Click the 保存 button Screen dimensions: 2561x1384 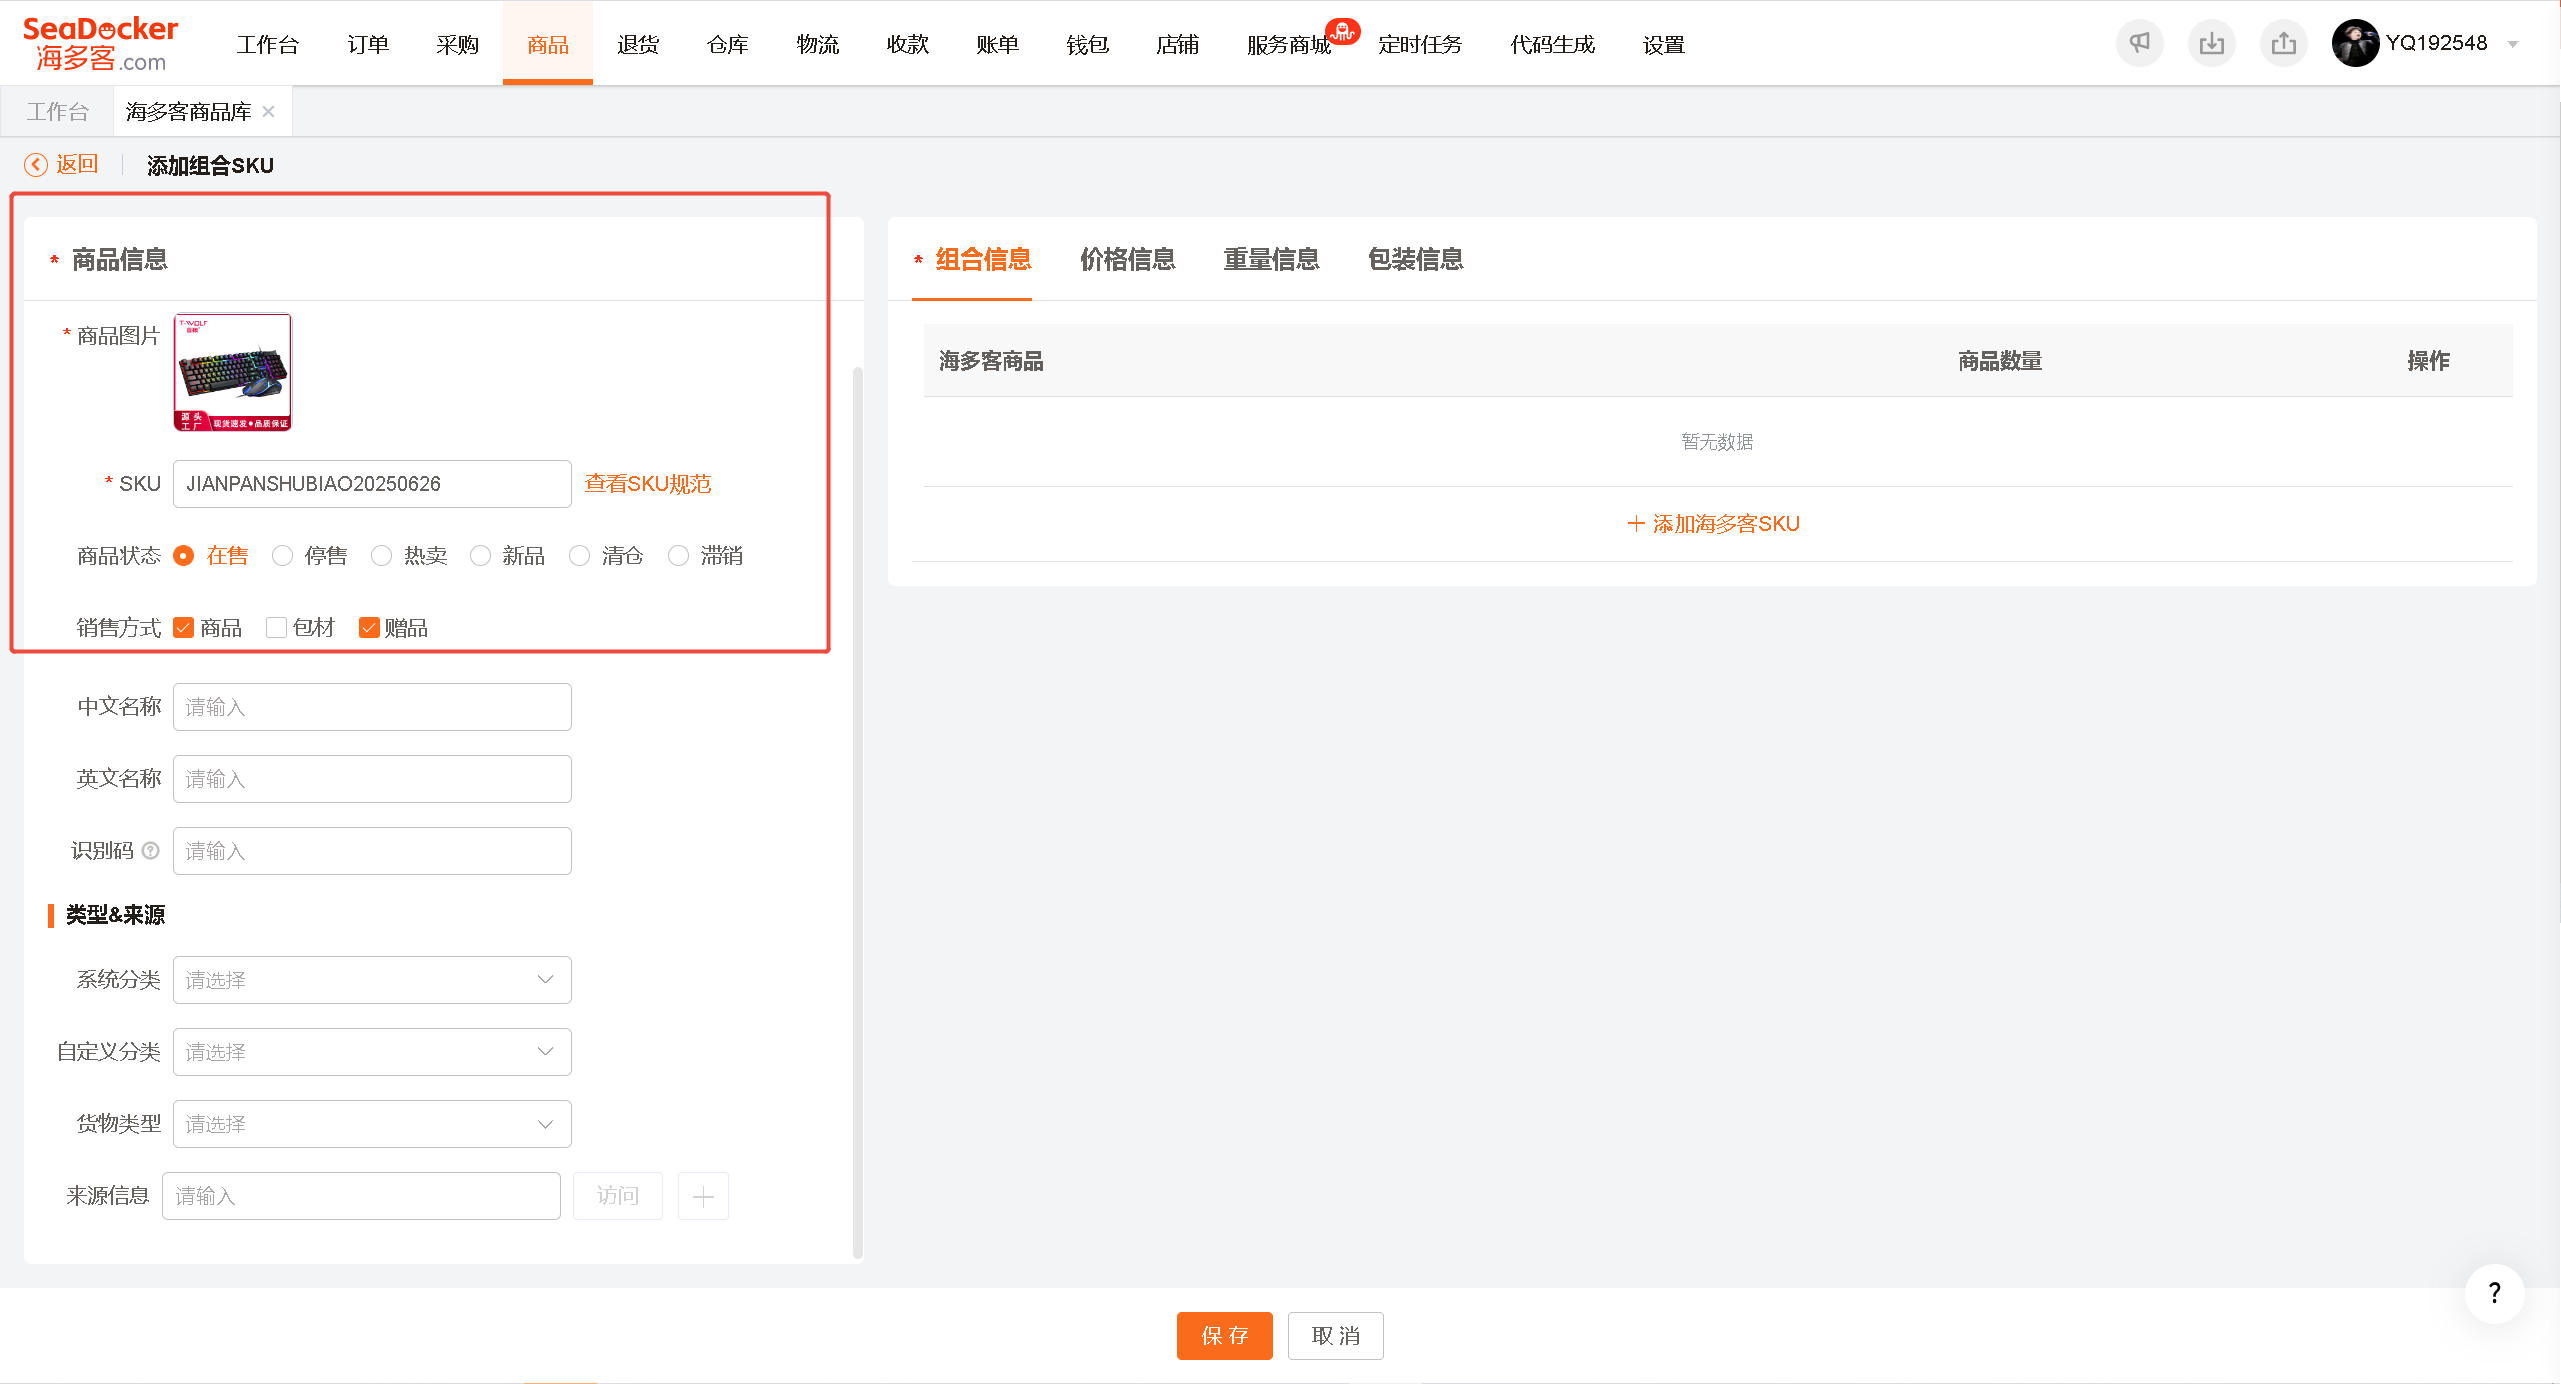tap(1225, 1336)
